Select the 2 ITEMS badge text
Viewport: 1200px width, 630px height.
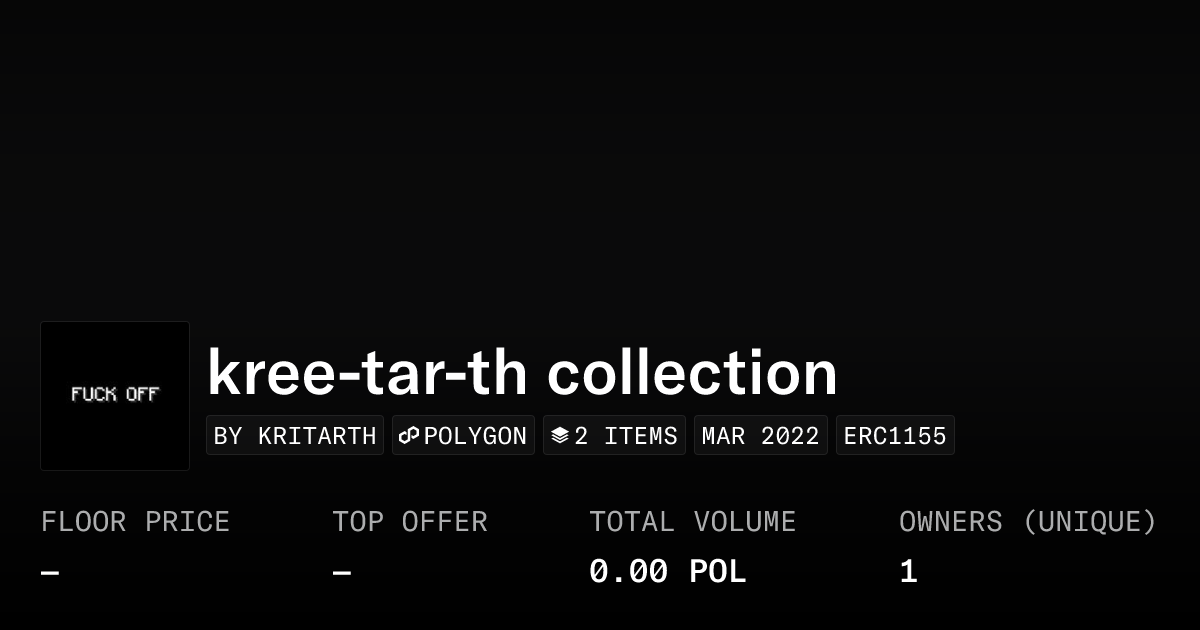click(x=626, y=436)
